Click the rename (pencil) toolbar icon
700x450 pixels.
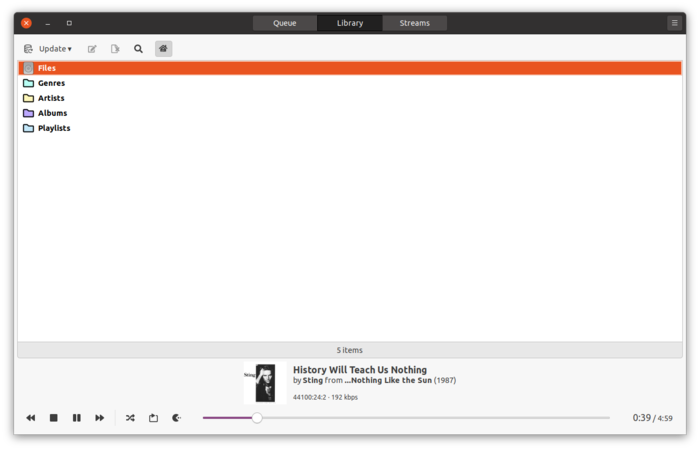click(92, 48)
